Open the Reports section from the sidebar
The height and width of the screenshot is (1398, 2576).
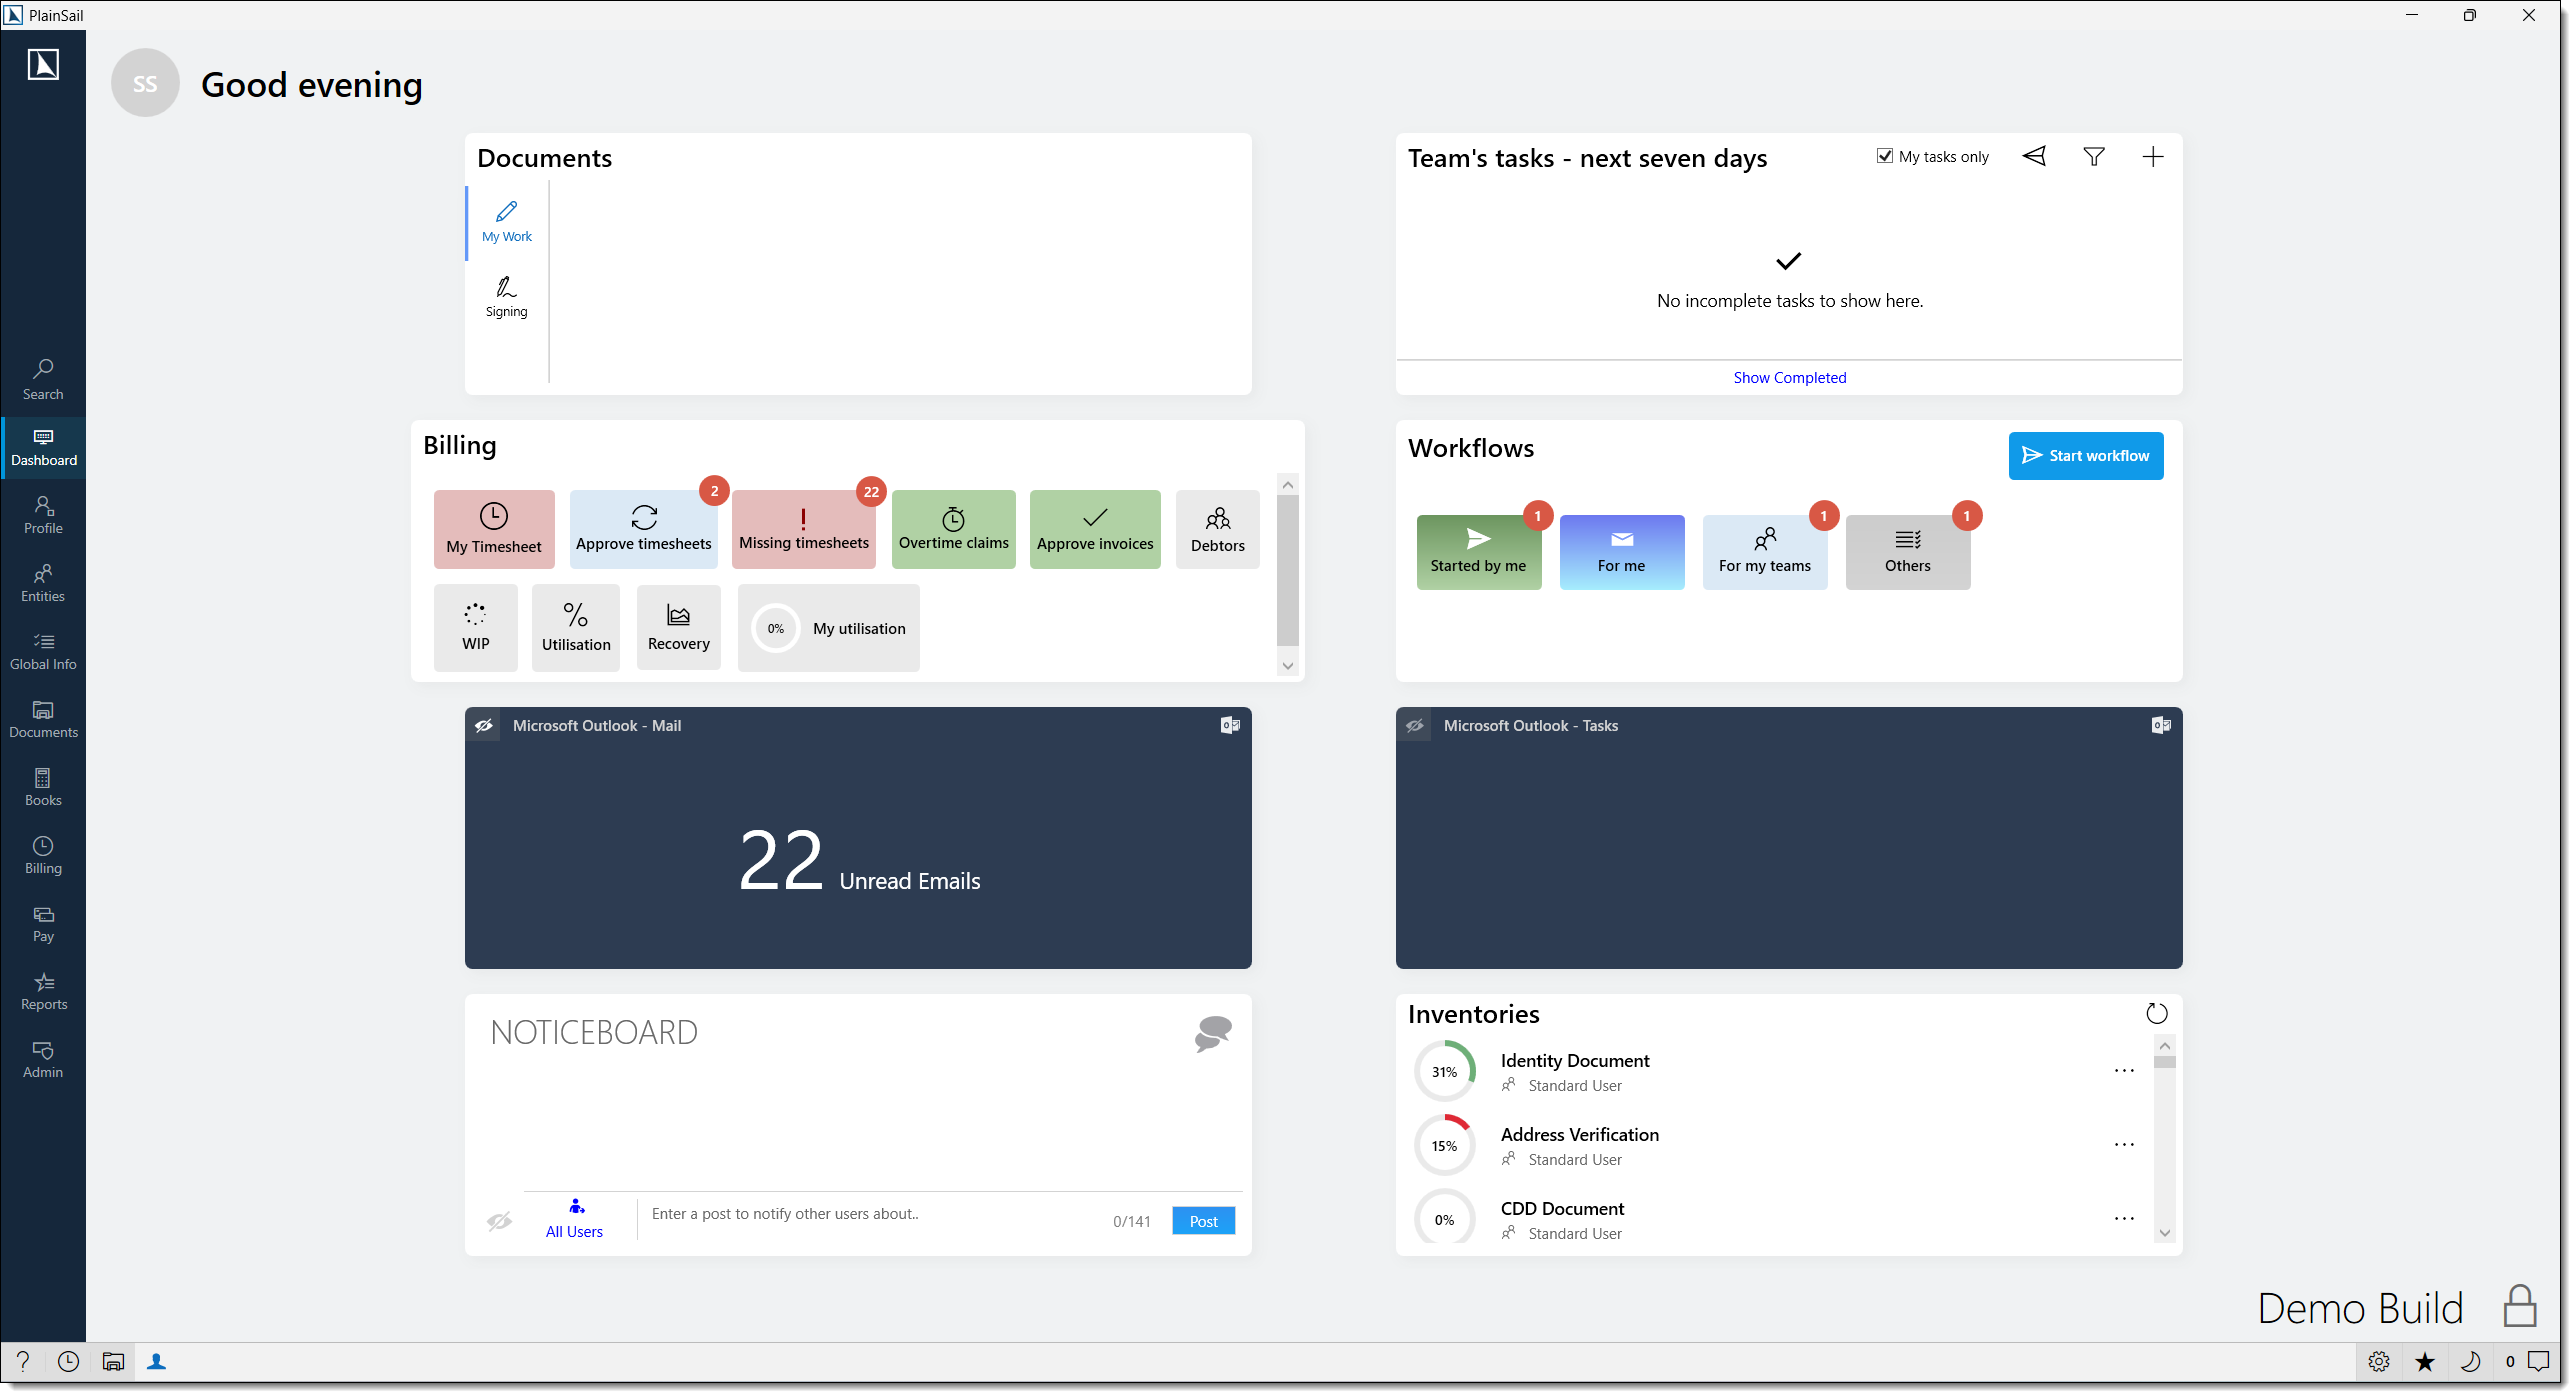click(x=43, y=990)
